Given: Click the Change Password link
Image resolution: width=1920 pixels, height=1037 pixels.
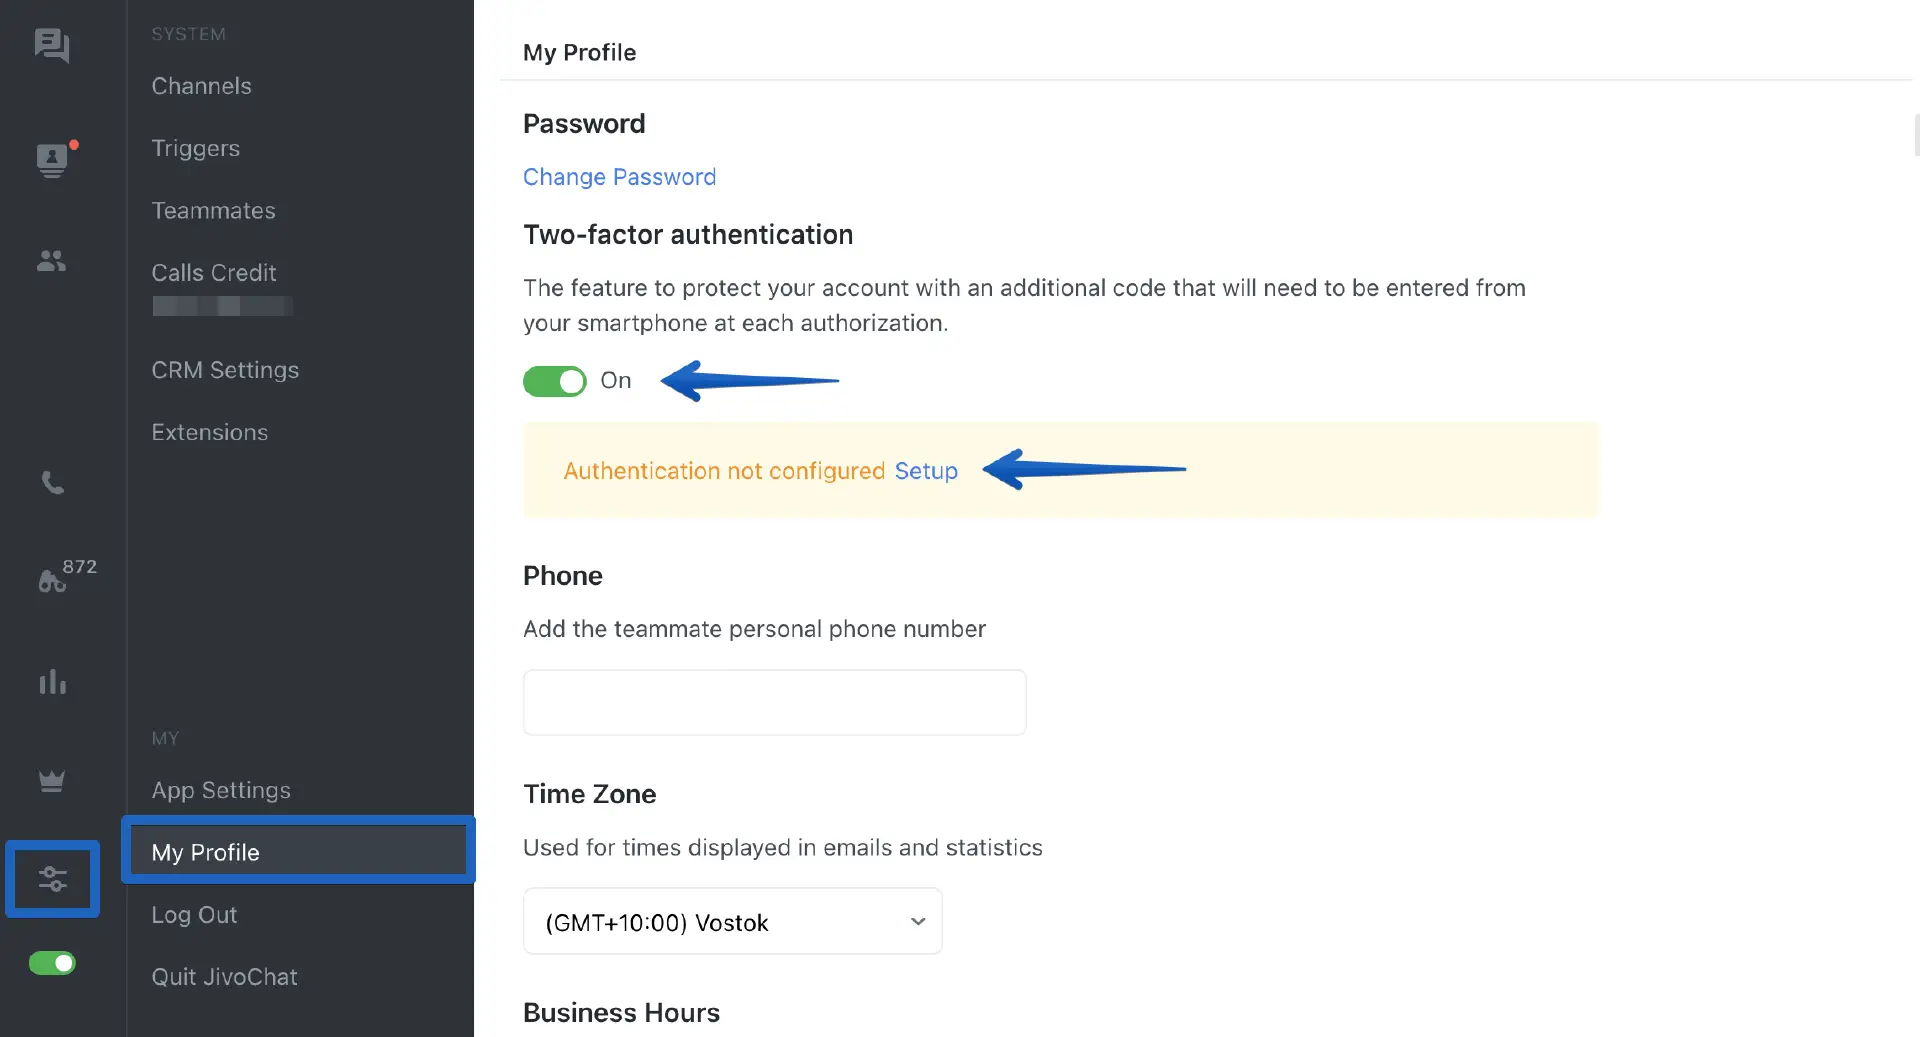Looking at the screenshot, I should [x=619, y=177].
